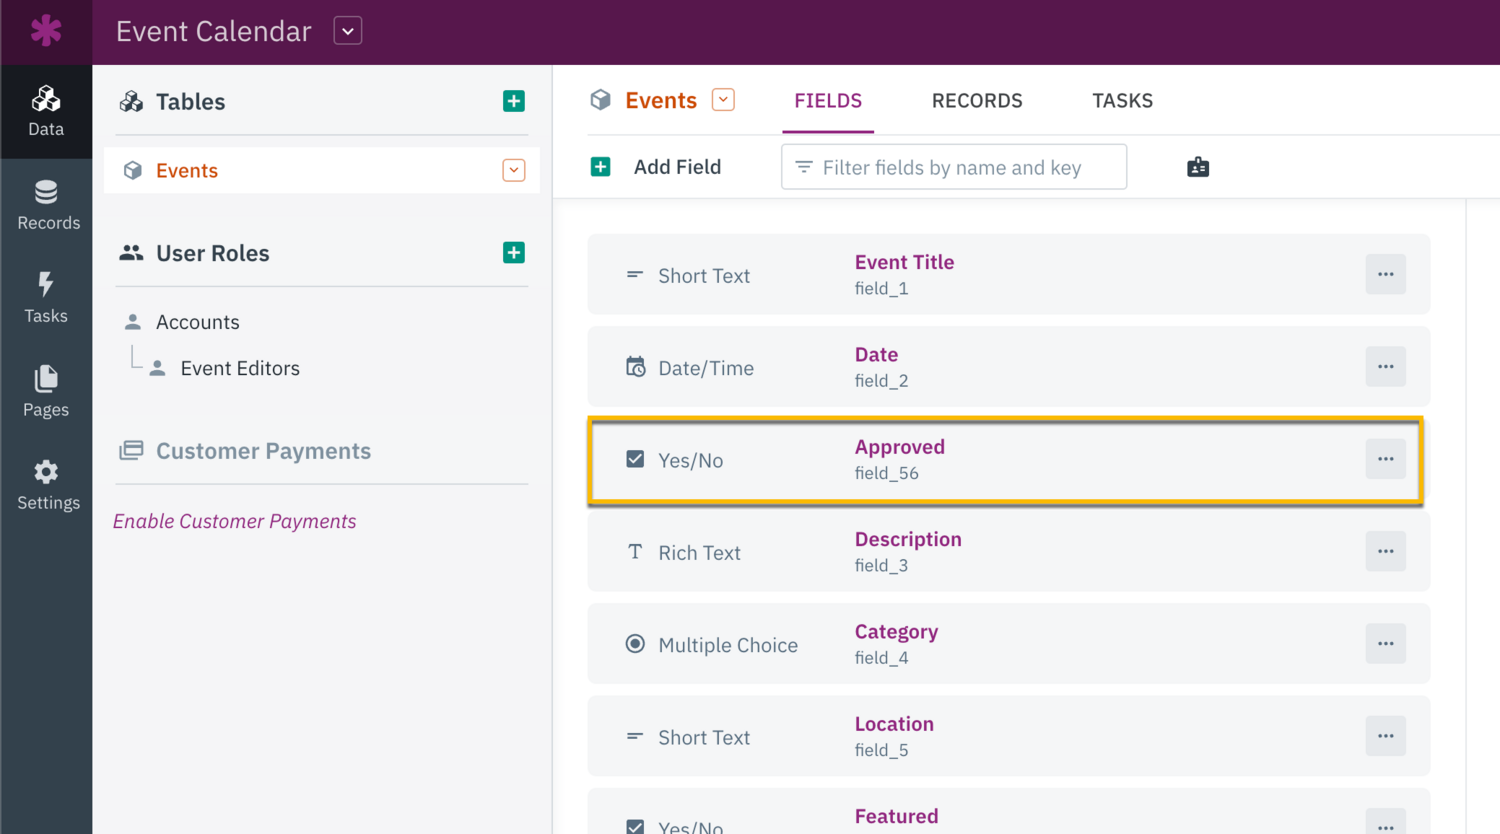Open Settings gear in sidebar
The width and height of the screenshot is (1500, 834).
47,485
